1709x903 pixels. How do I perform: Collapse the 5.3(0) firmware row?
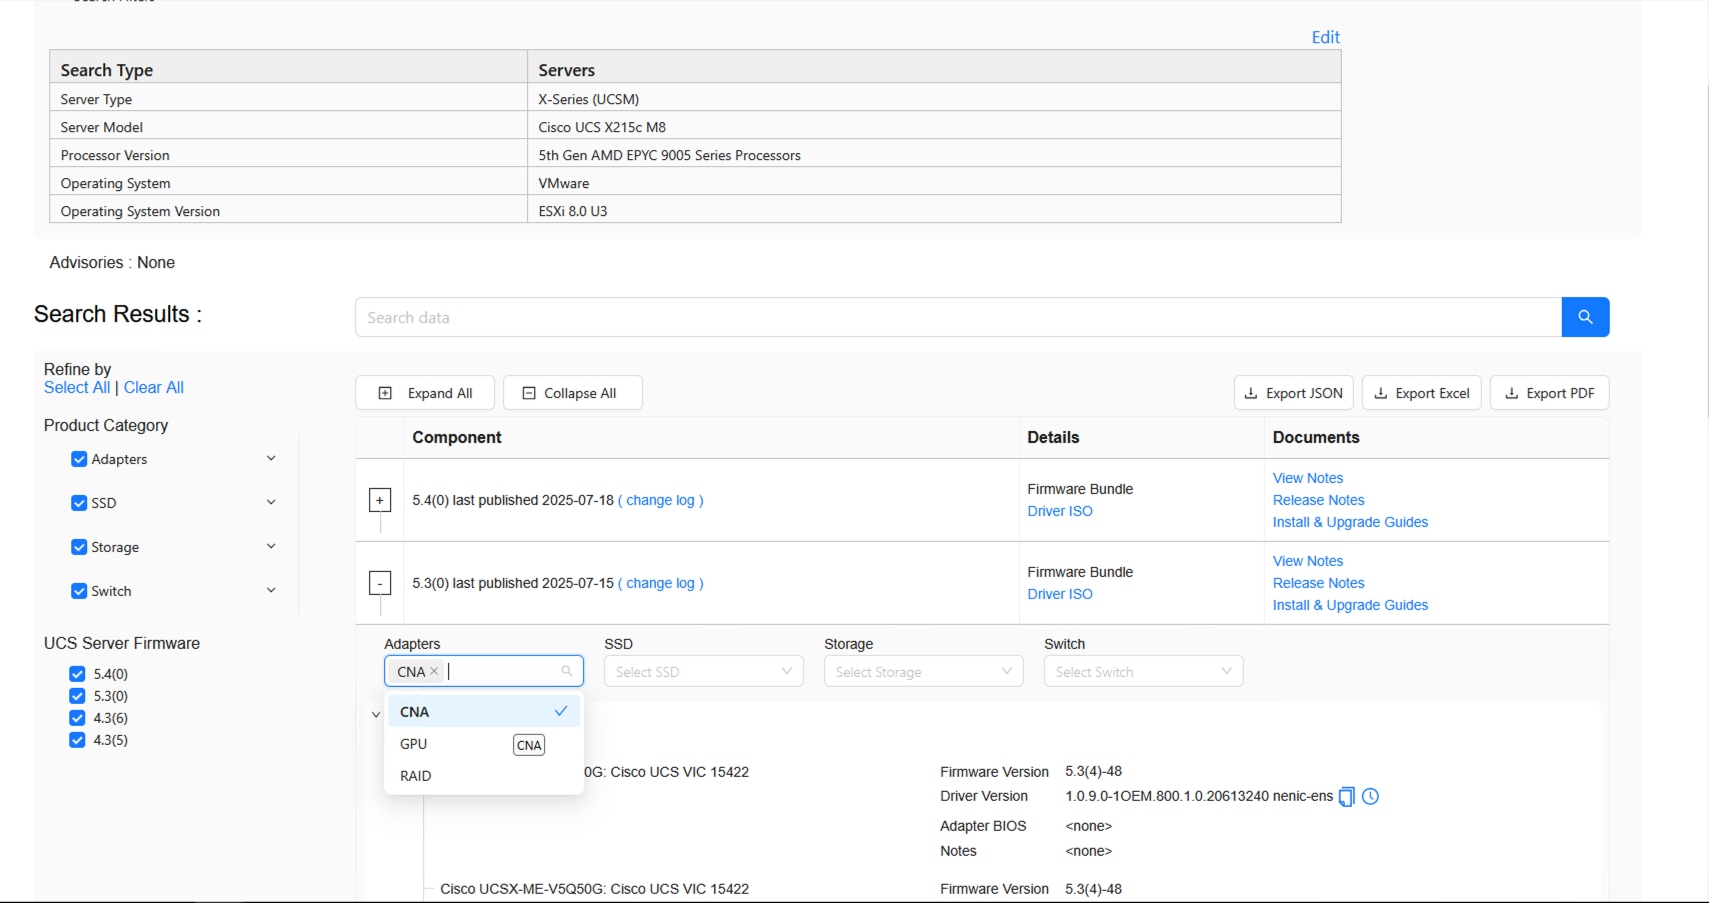[380, 583]
